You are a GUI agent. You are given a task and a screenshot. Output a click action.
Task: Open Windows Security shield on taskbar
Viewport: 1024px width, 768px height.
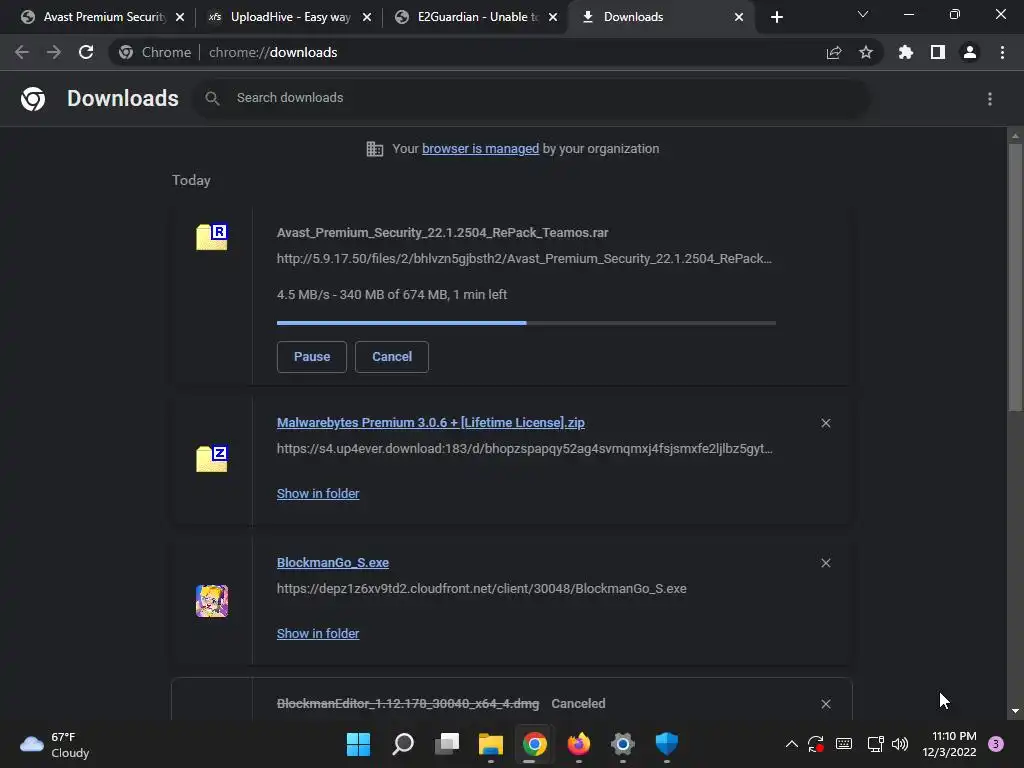[667, 744]
